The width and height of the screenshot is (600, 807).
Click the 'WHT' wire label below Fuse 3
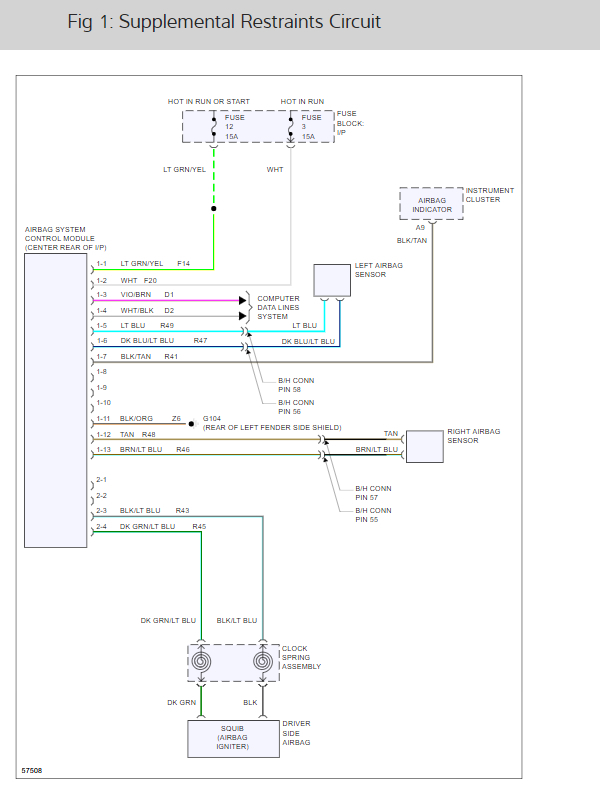coord(275,169)
